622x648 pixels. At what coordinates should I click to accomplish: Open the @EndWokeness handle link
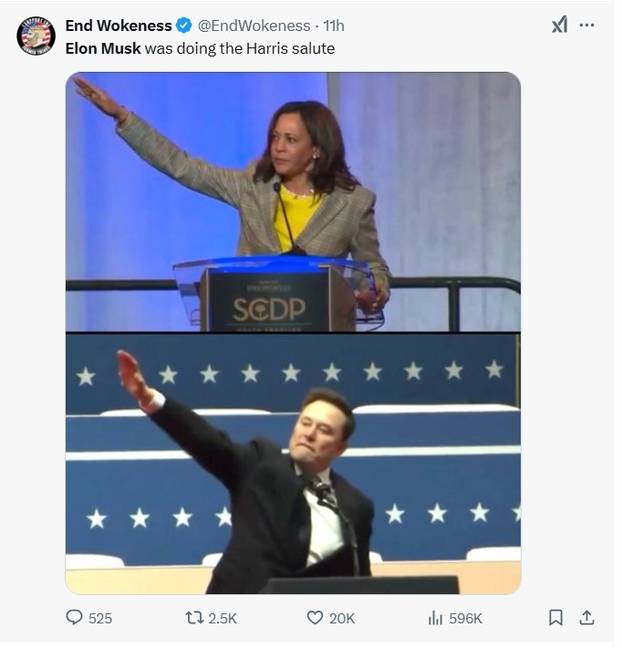[x=254, y=26]
